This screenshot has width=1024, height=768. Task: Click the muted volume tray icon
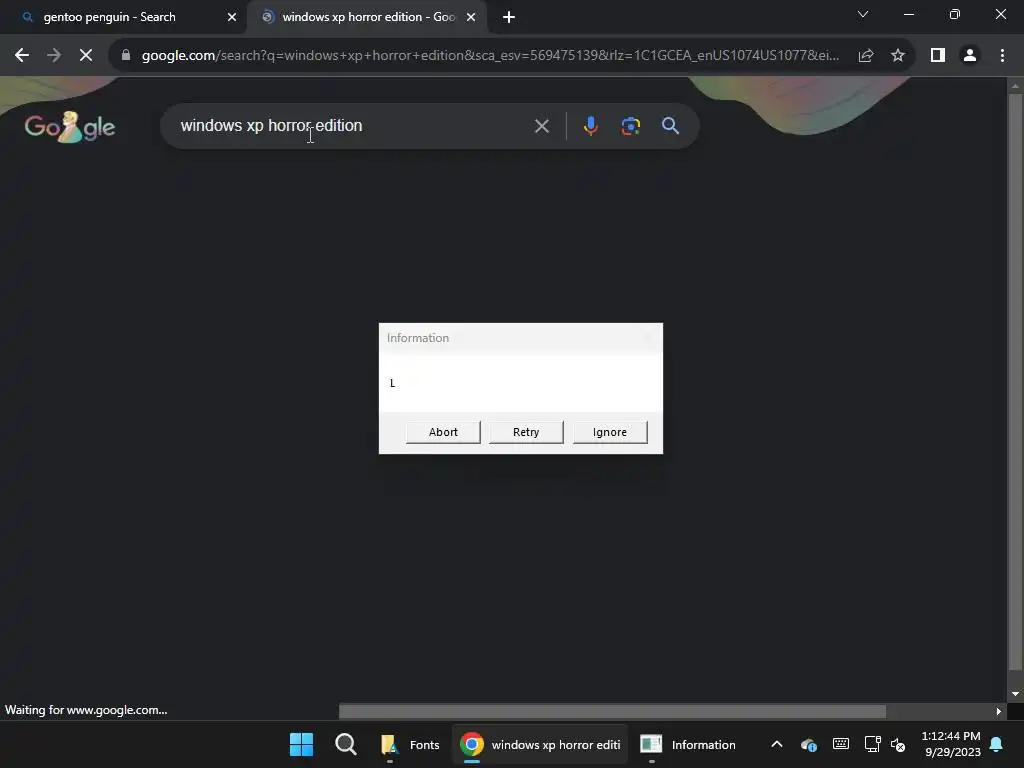[899, 744]
